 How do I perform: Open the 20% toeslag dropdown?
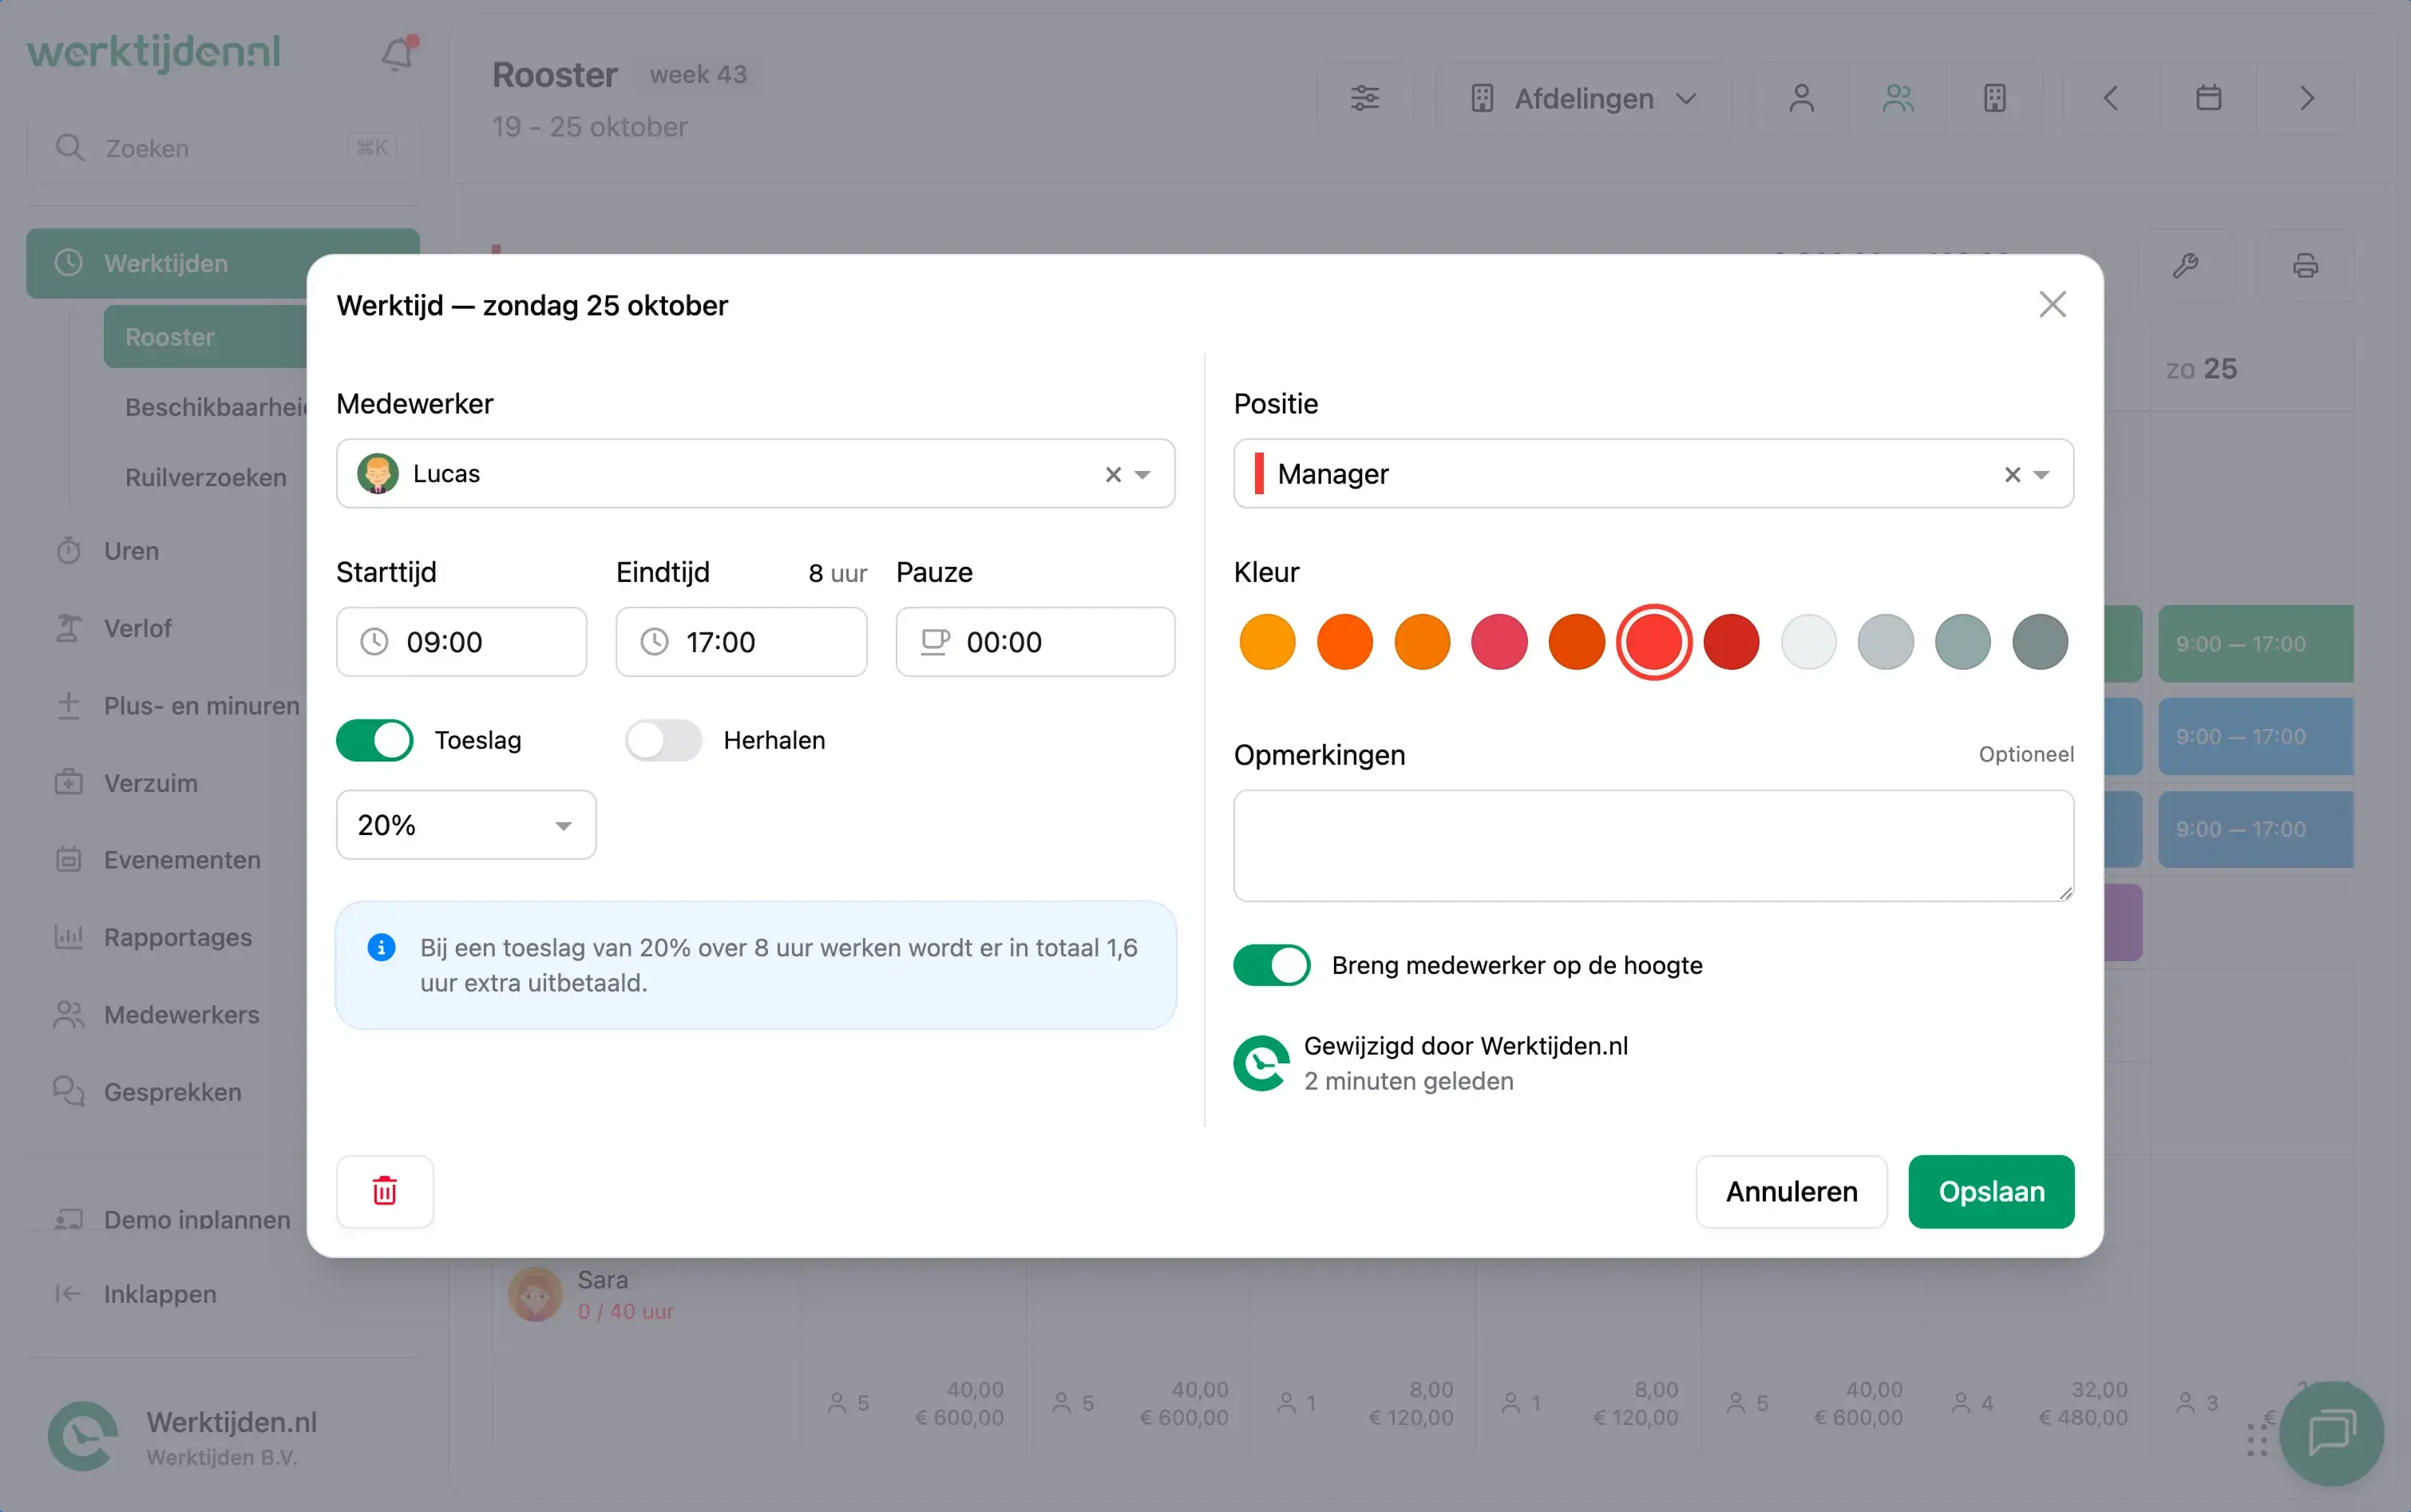(x=466, y=825)
